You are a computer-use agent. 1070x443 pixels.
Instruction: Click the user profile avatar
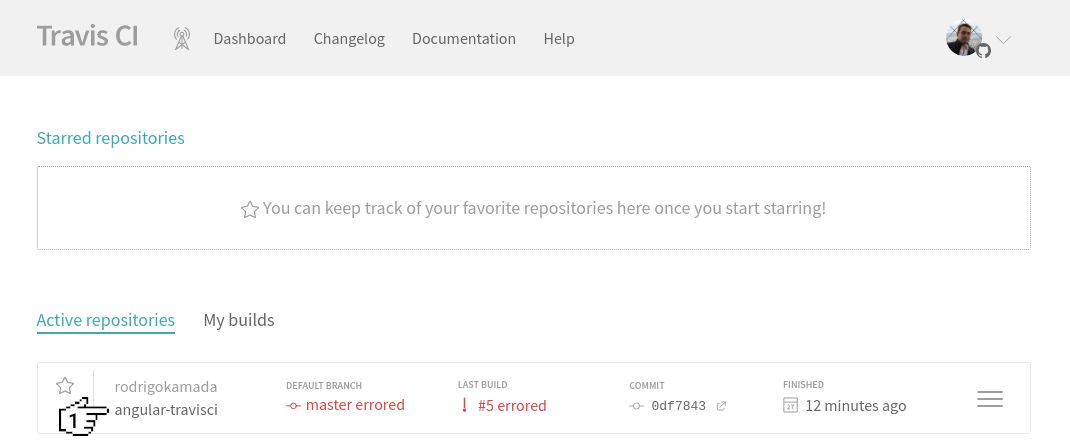(964, 38)
